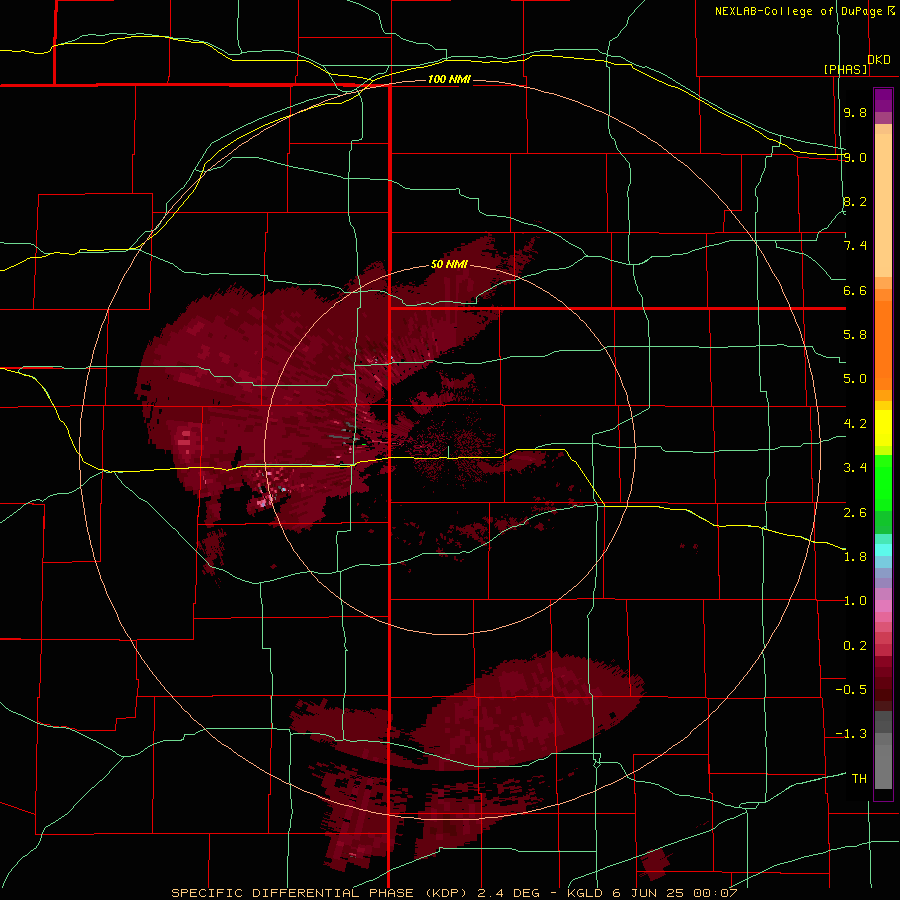The height and width of the screenshot is (900, 900).
Task: Click the [PHAS] legend label
Action: (845, 69)
